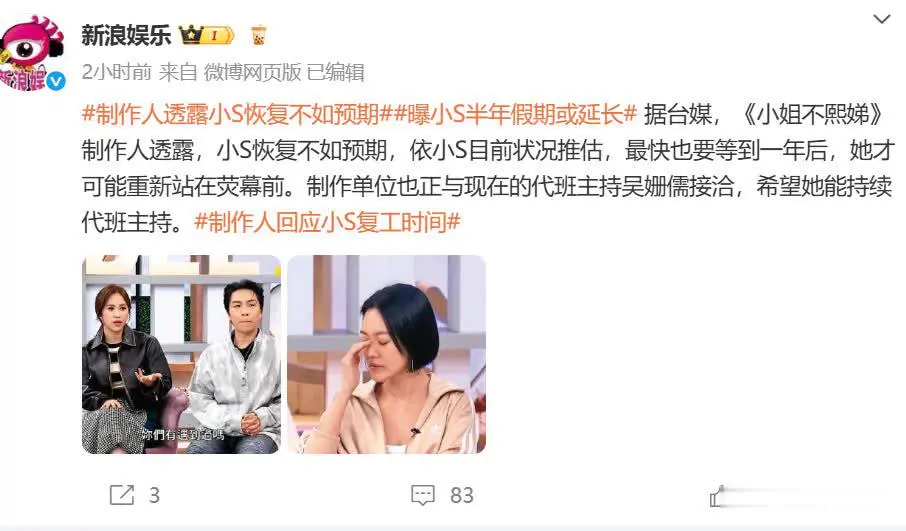Click the gold crown membership badge
Image resolution: width=906 pixels, height=531 pixels.
point(206,35)
